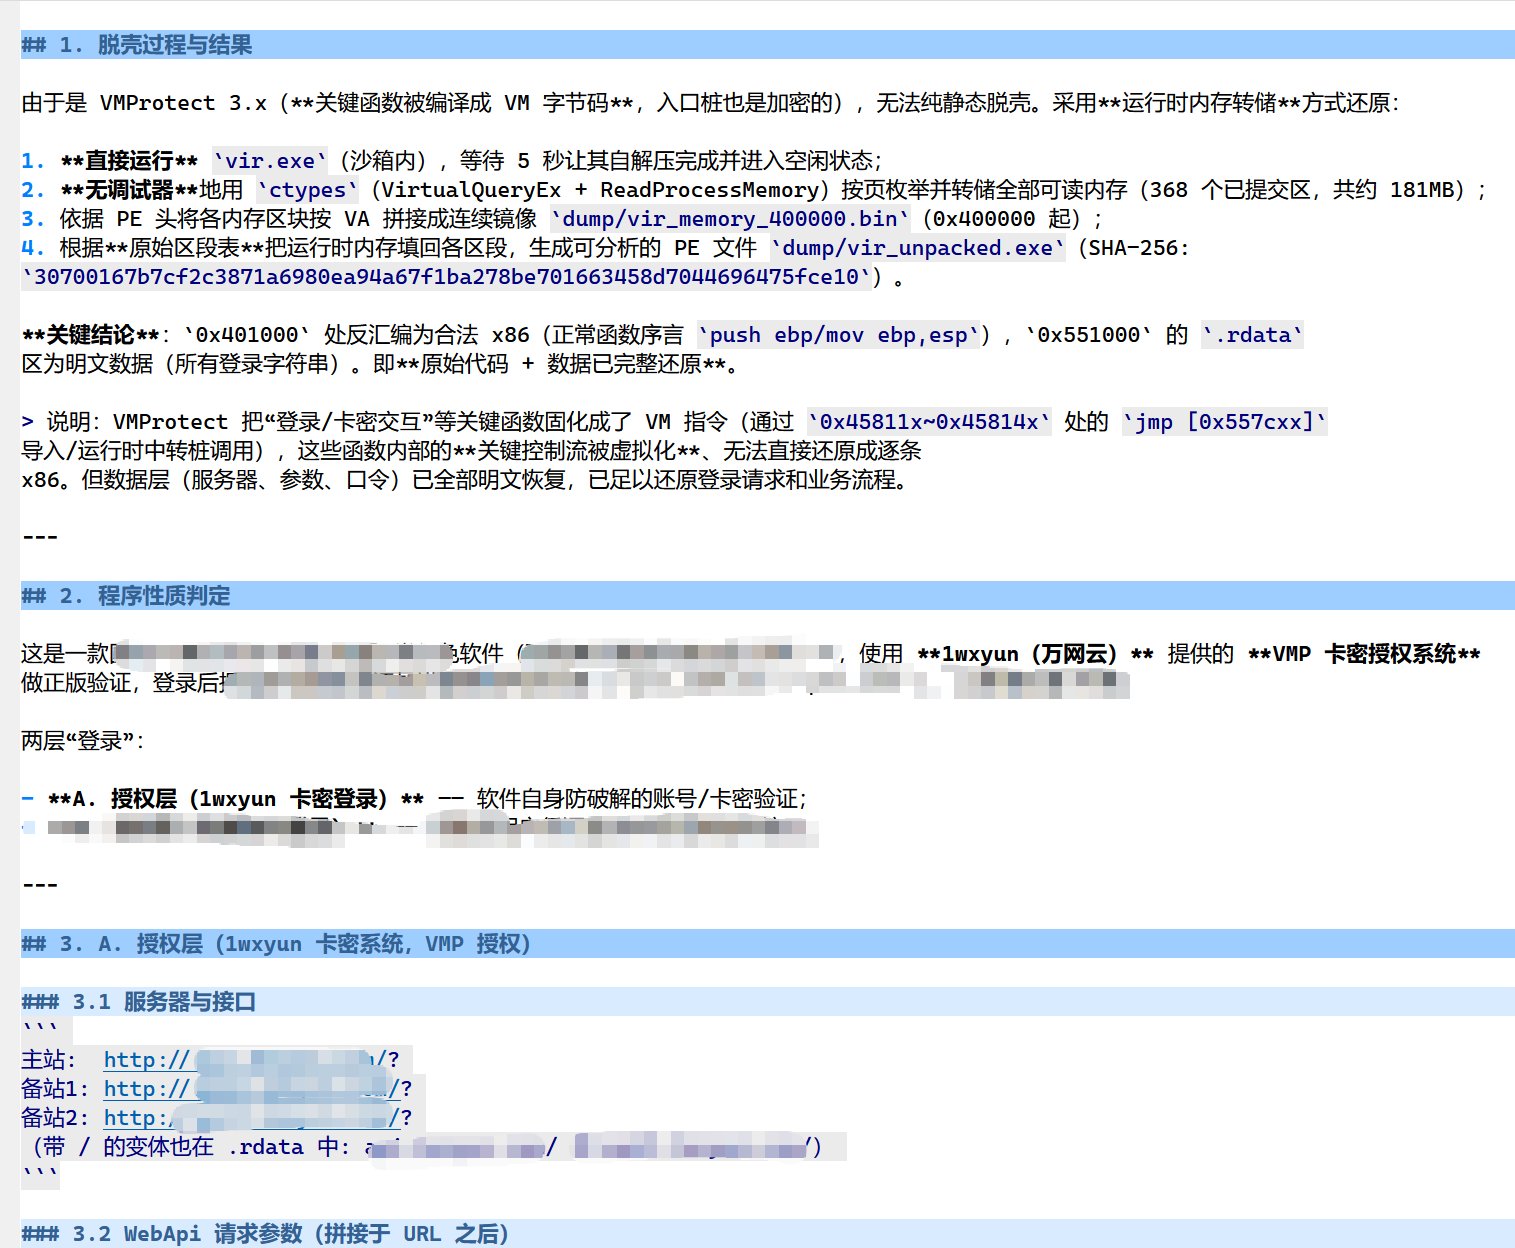The image size is (1515, 1248).
Task: Click the inline code `ctypes`
Action: point(308,190)
